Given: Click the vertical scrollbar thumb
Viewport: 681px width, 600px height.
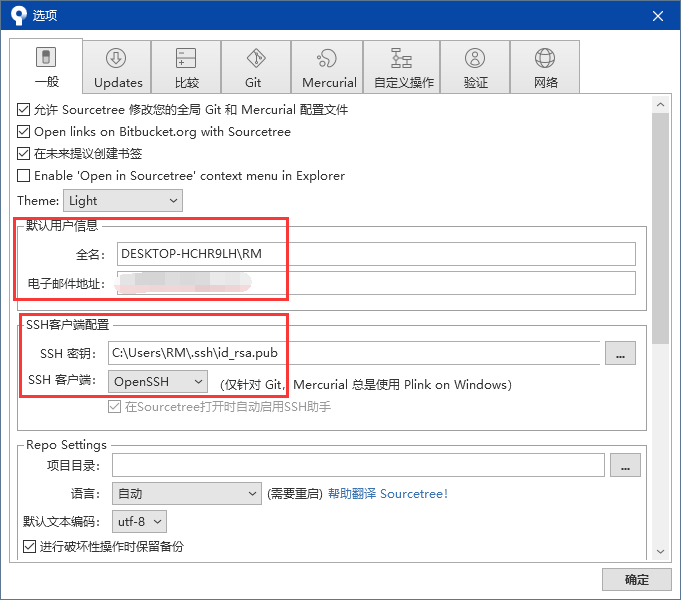Looking at the screenshot, I should tap(661, 229).
